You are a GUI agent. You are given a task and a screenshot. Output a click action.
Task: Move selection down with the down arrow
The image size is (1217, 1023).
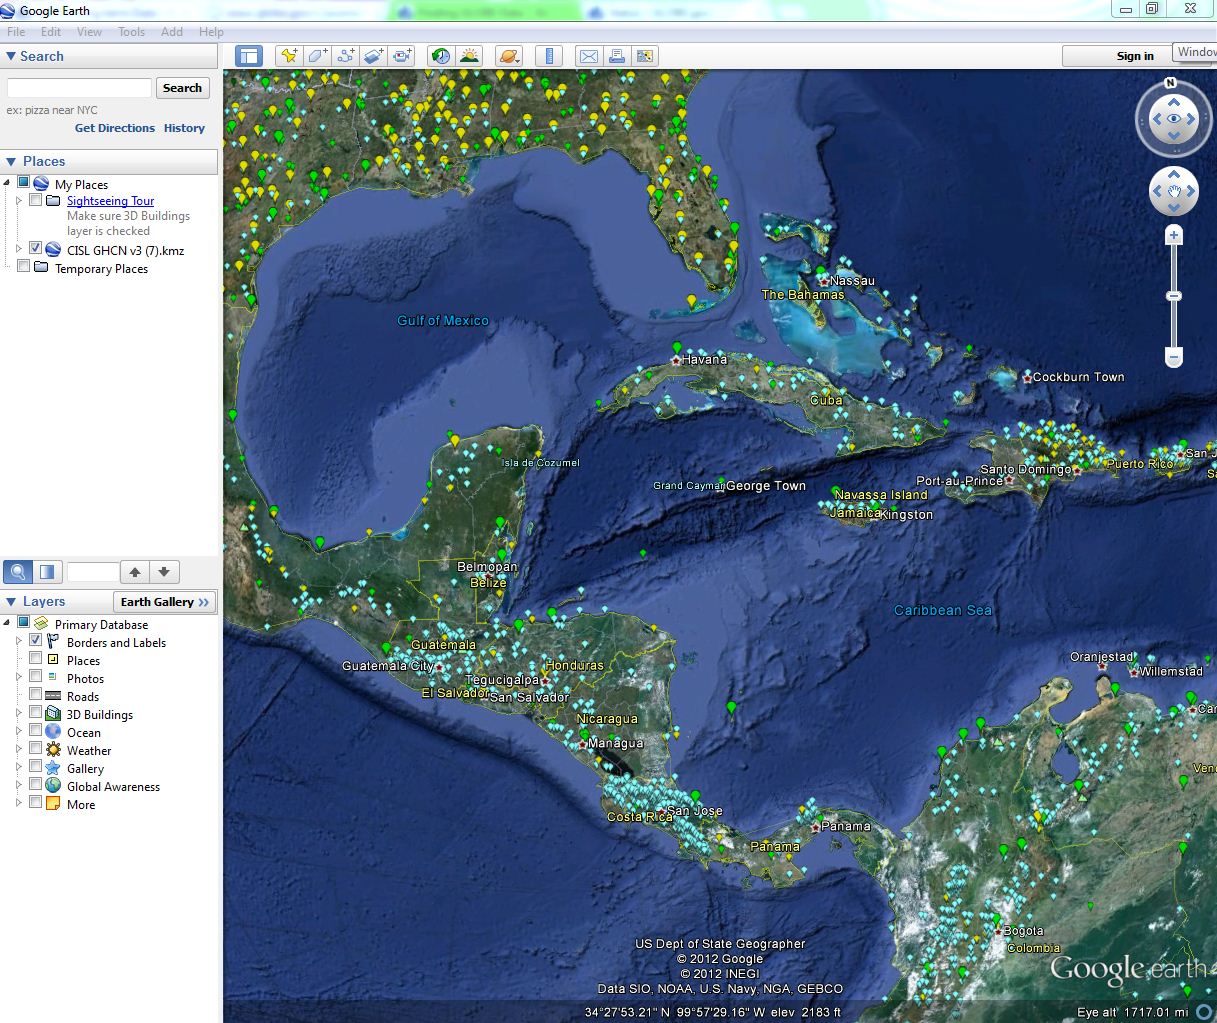coord(164,572)
